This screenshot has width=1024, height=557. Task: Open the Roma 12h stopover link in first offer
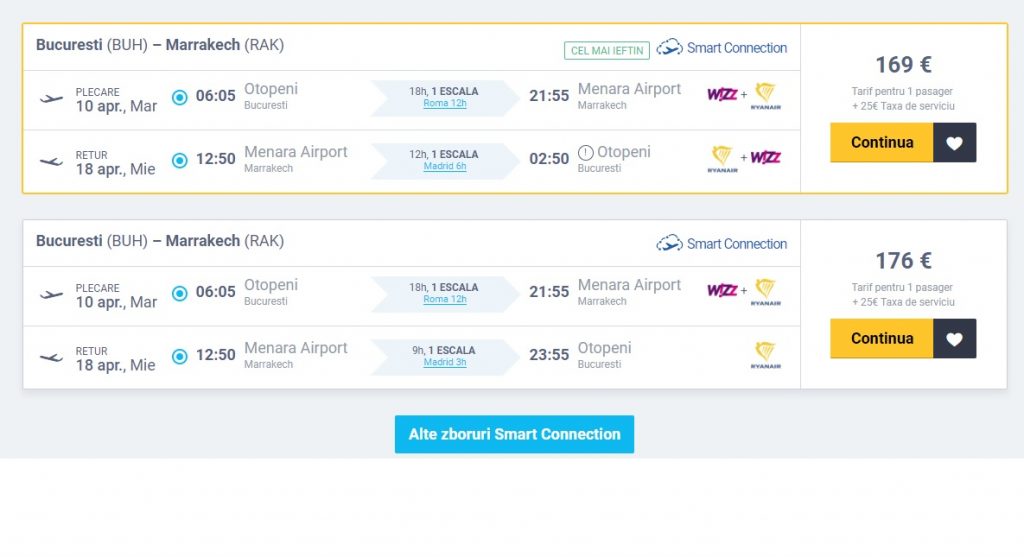[445, 103]
